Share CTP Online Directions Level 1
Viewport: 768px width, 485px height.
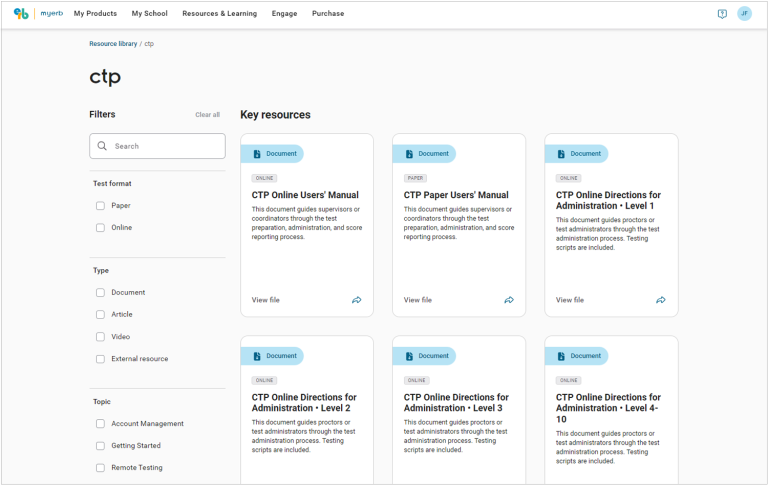point(660,300)
